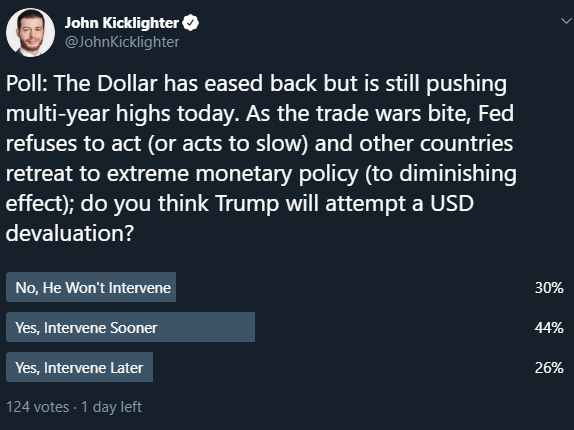Click the phrase multi-year highs in tweet
Image resolution: width=574 pixels, height=430 pixels.
click(x=88, y=114)
